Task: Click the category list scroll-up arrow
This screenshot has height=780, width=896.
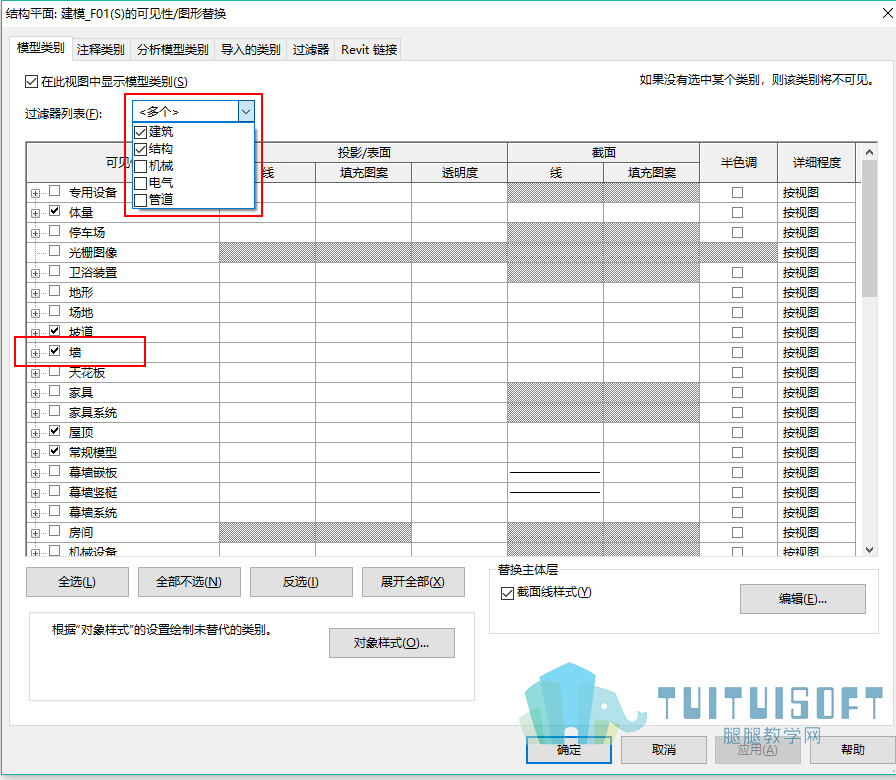Action: click(x=869, y=152)
